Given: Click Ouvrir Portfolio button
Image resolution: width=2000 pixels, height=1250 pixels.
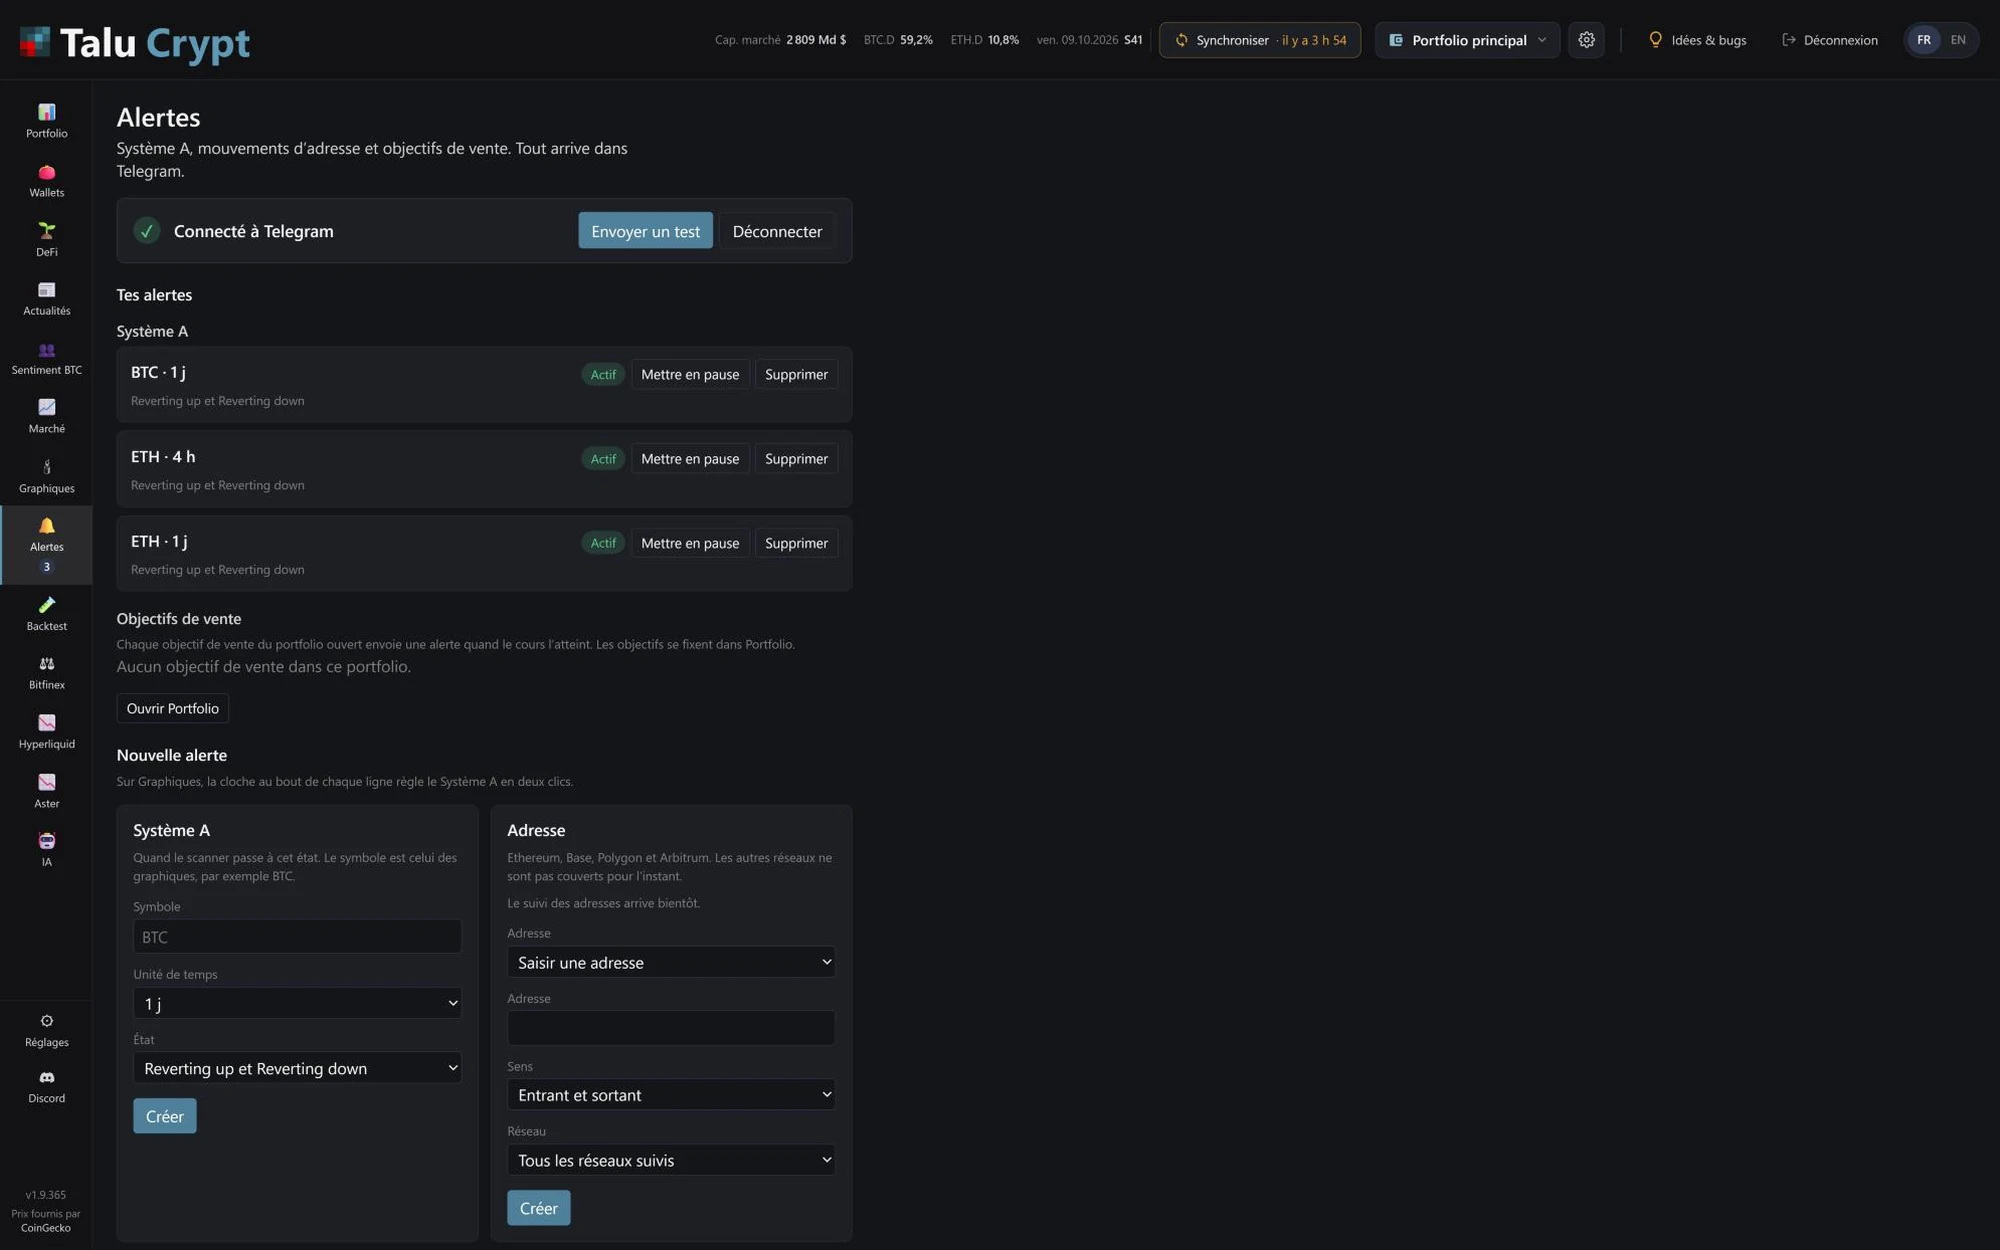Looking at the screenshot, I should pos(172,708).
